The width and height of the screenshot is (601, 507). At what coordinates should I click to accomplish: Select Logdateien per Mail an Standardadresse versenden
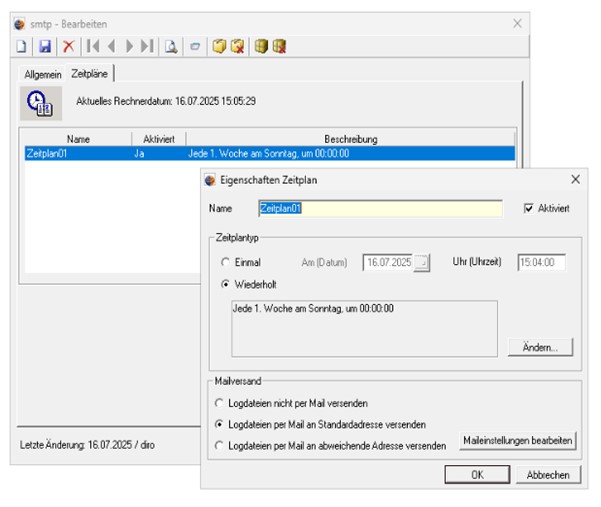(219, 425)
